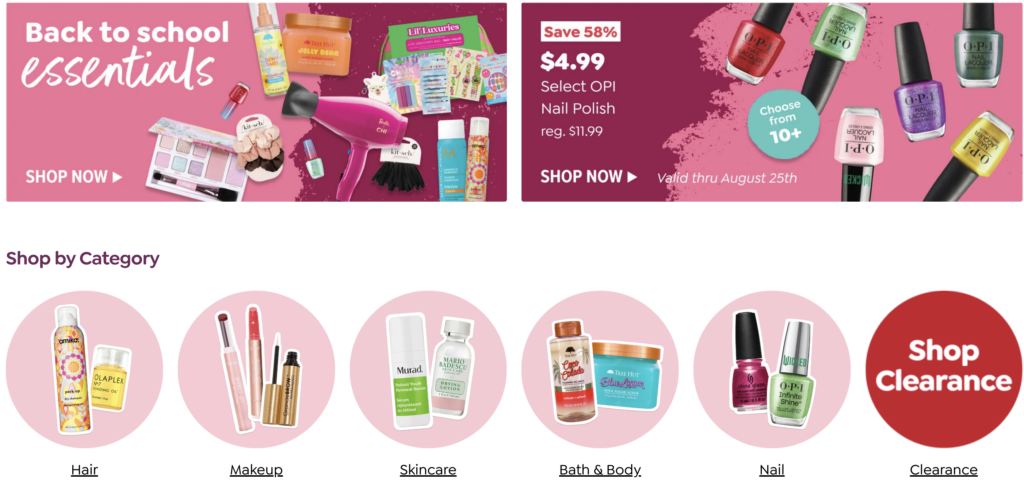
Task: Click the 'Select OPI Nail Polish' text
Action: 578,97
